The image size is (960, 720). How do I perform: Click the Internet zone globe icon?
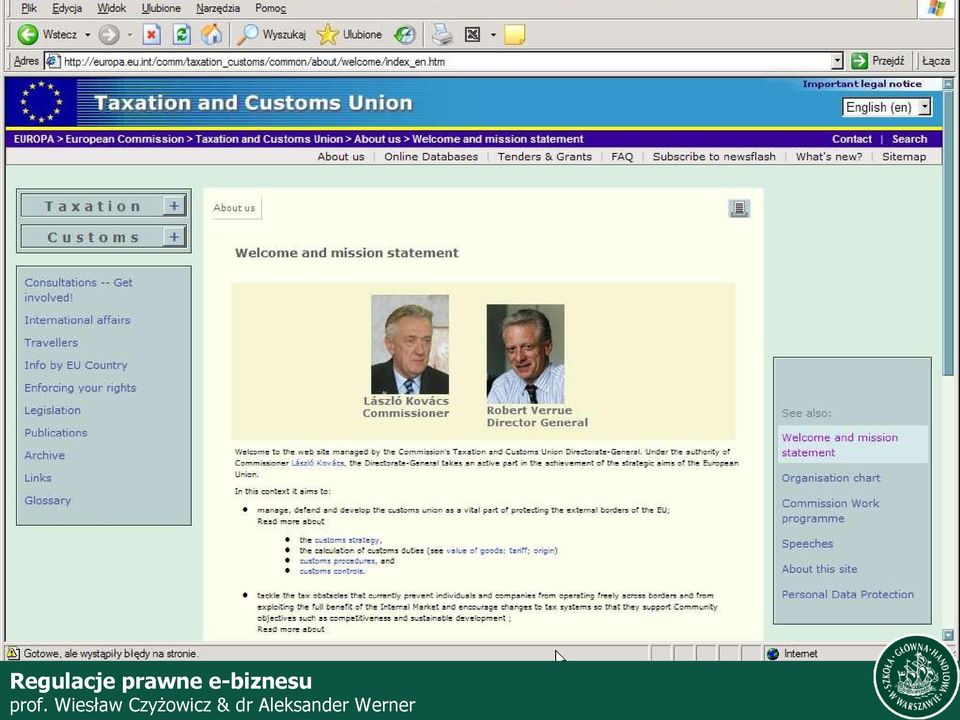coord(773,653)
